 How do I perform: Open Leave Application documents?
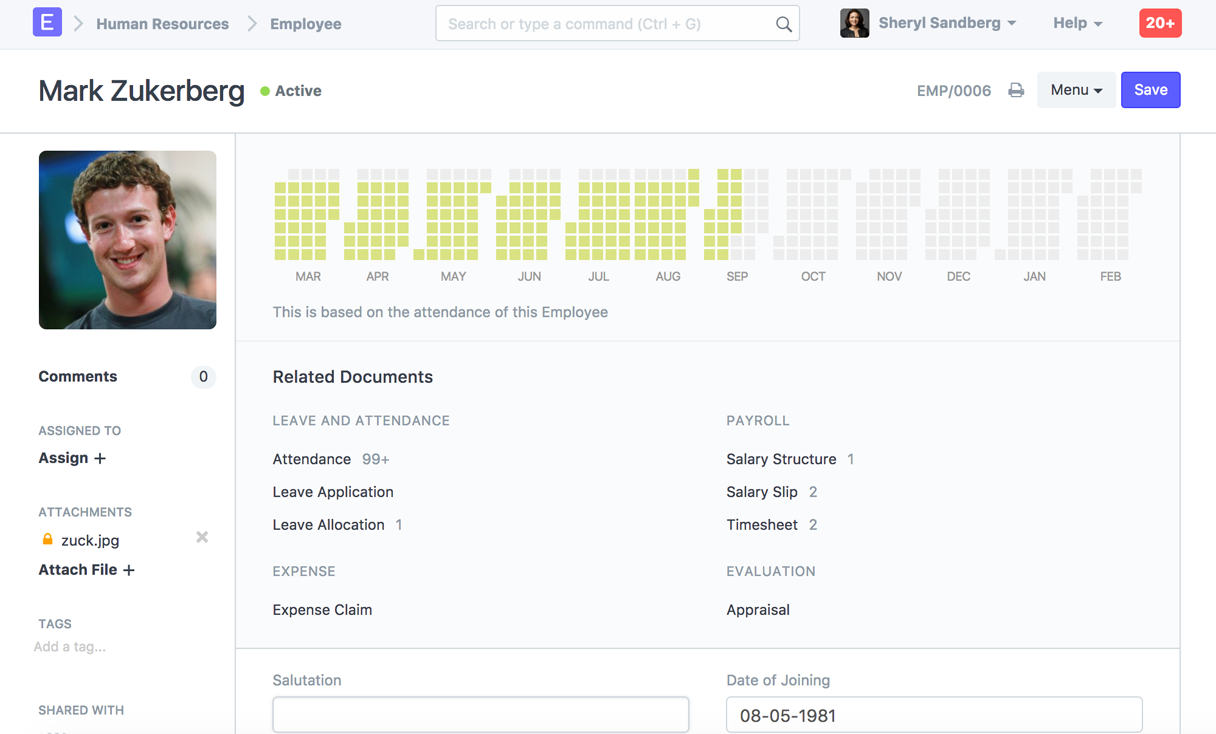click(x=333, y=492)
